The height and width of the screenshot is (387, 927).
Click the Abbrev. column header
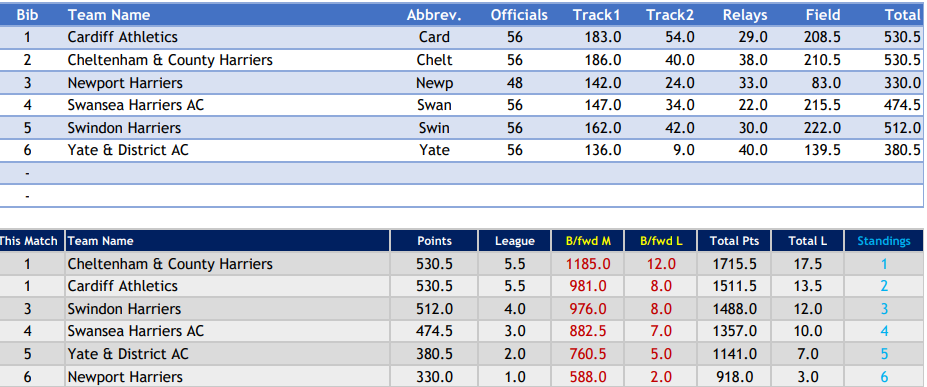tap(433, 15)
